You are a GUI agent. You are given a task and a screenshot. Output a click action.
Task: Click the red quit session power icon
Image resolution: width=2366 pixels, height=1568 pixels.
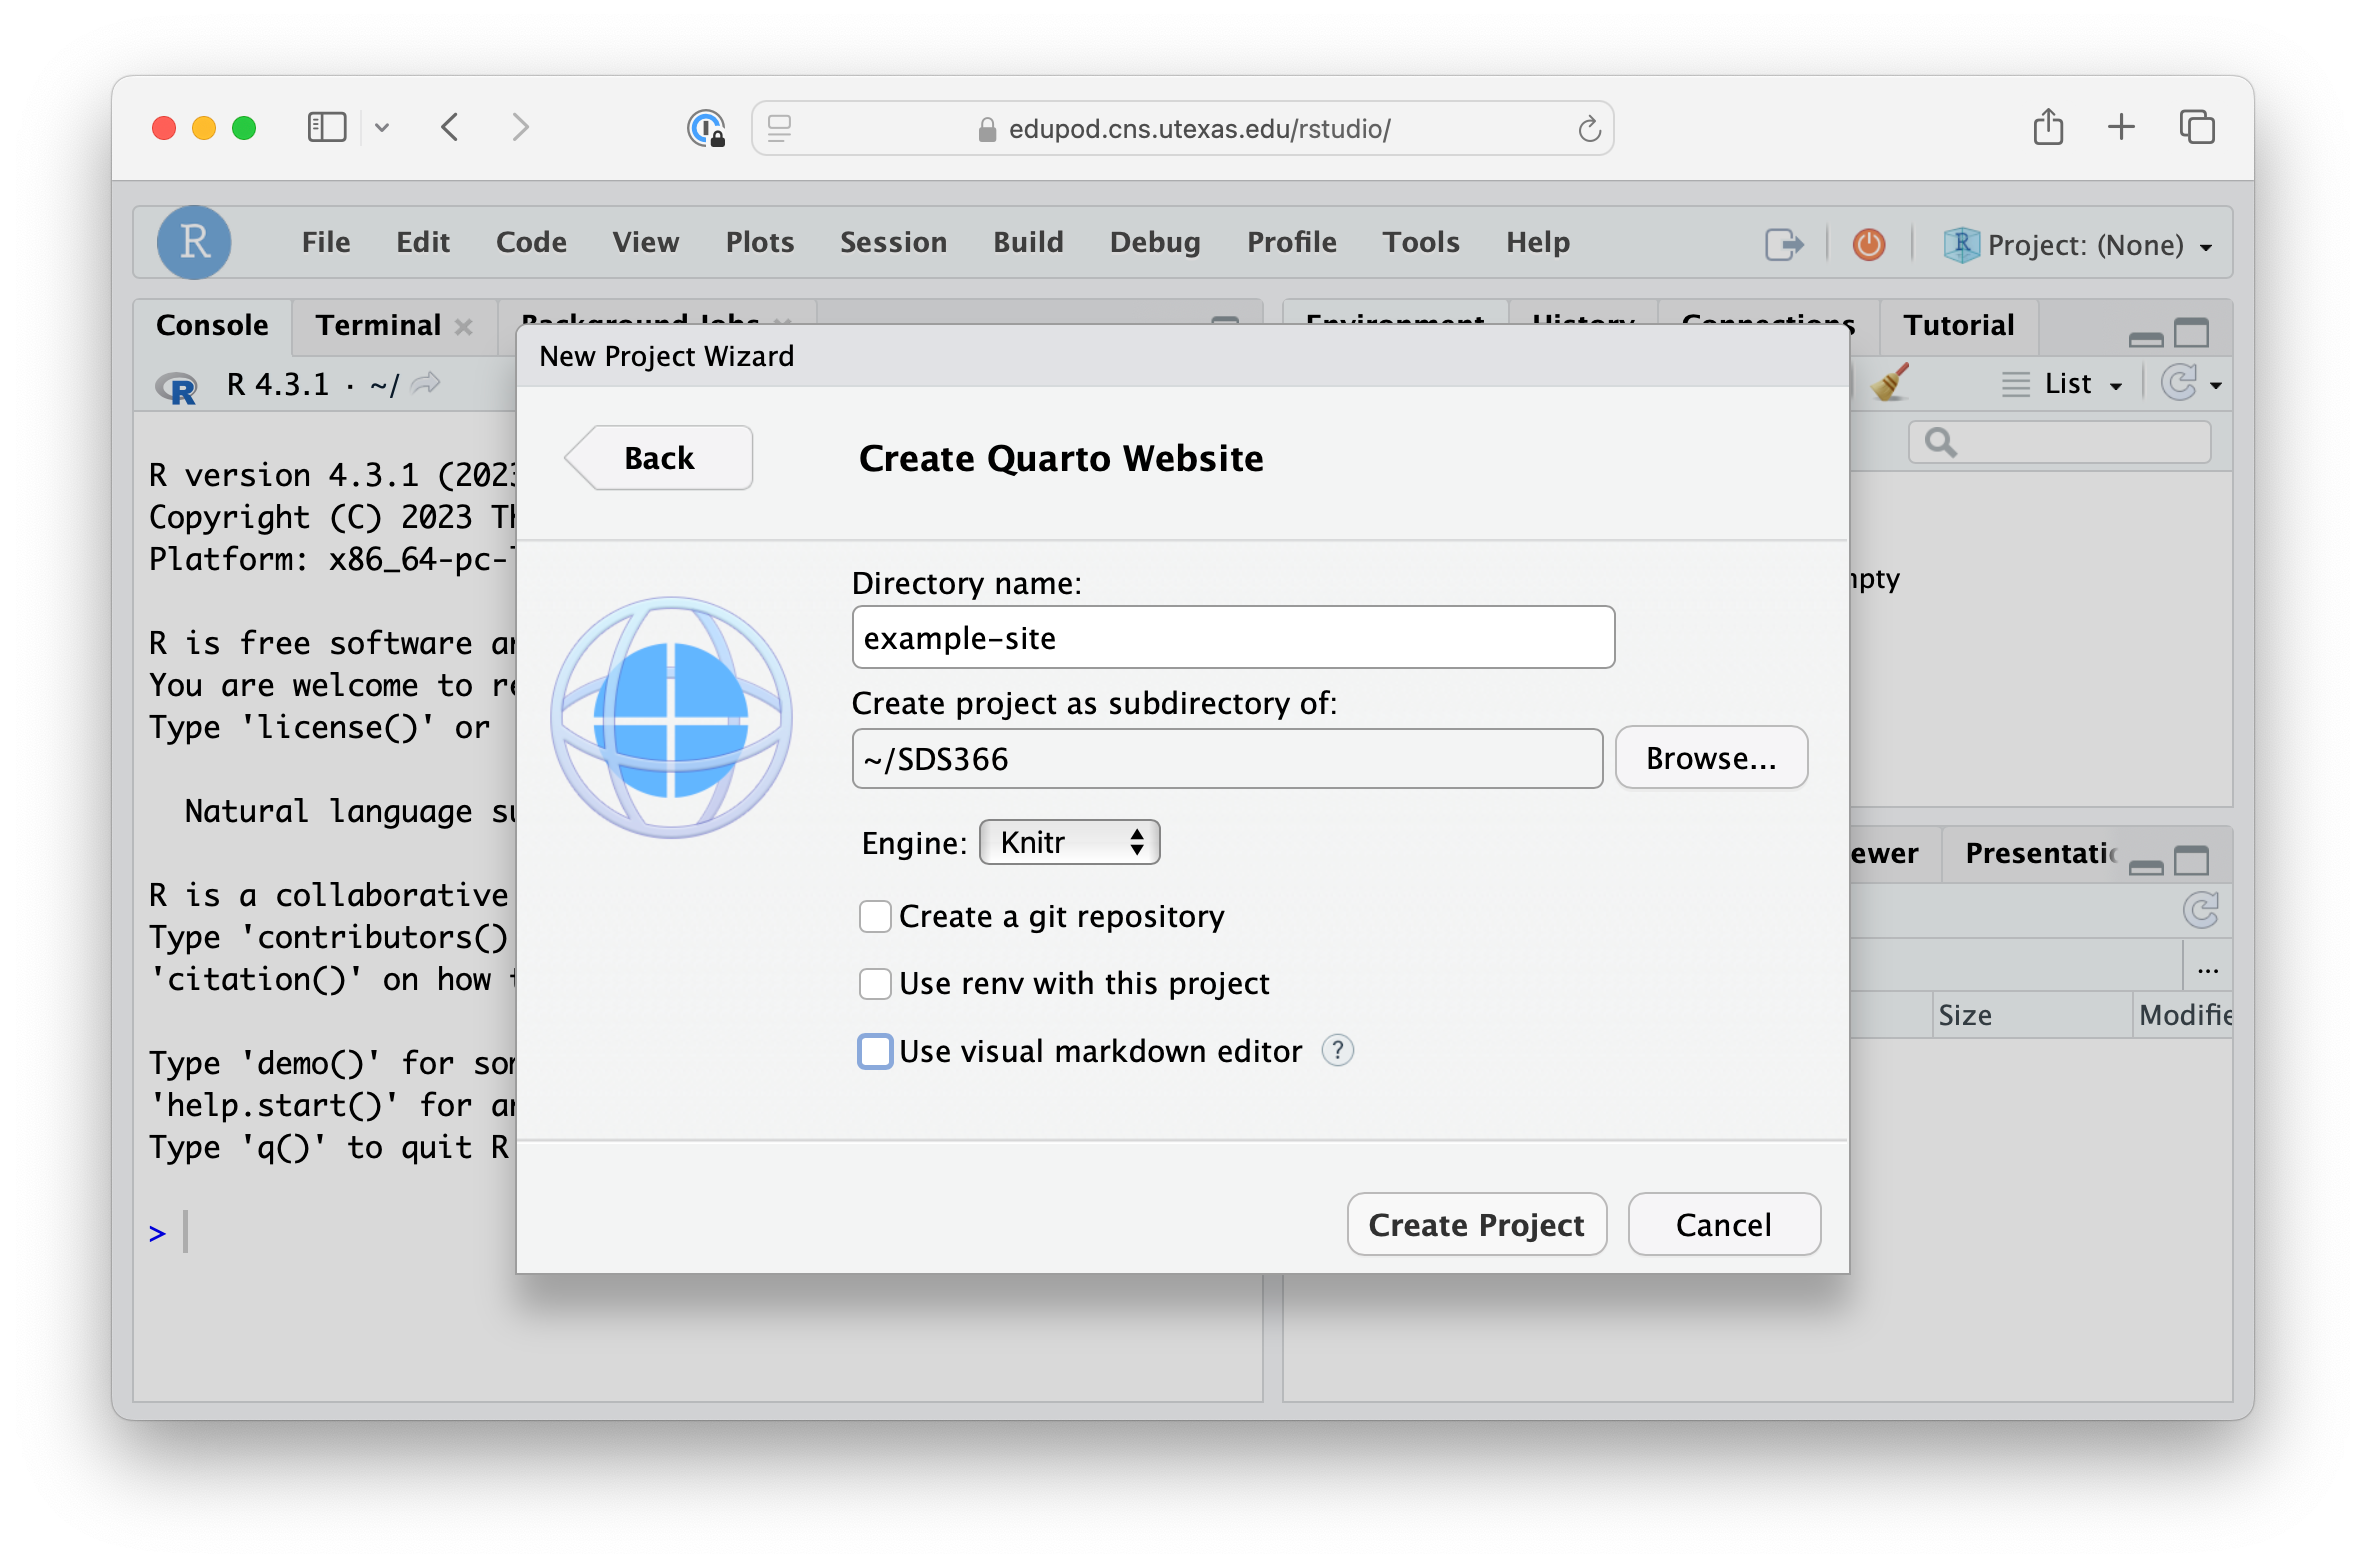coord(1868,244)
